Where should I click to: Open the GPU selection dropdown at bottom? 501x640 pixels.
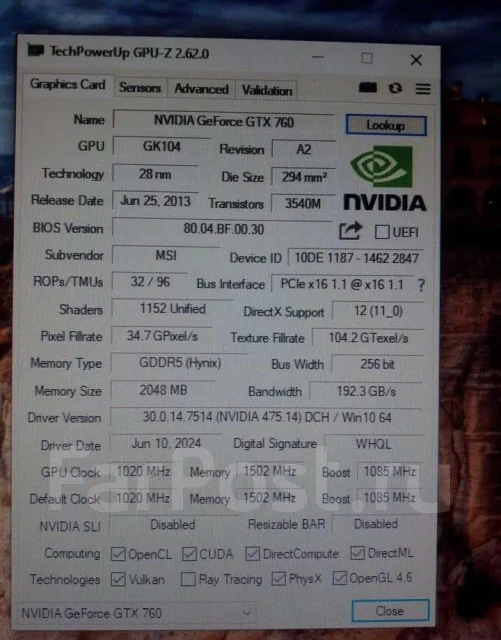tap(135, 613)
